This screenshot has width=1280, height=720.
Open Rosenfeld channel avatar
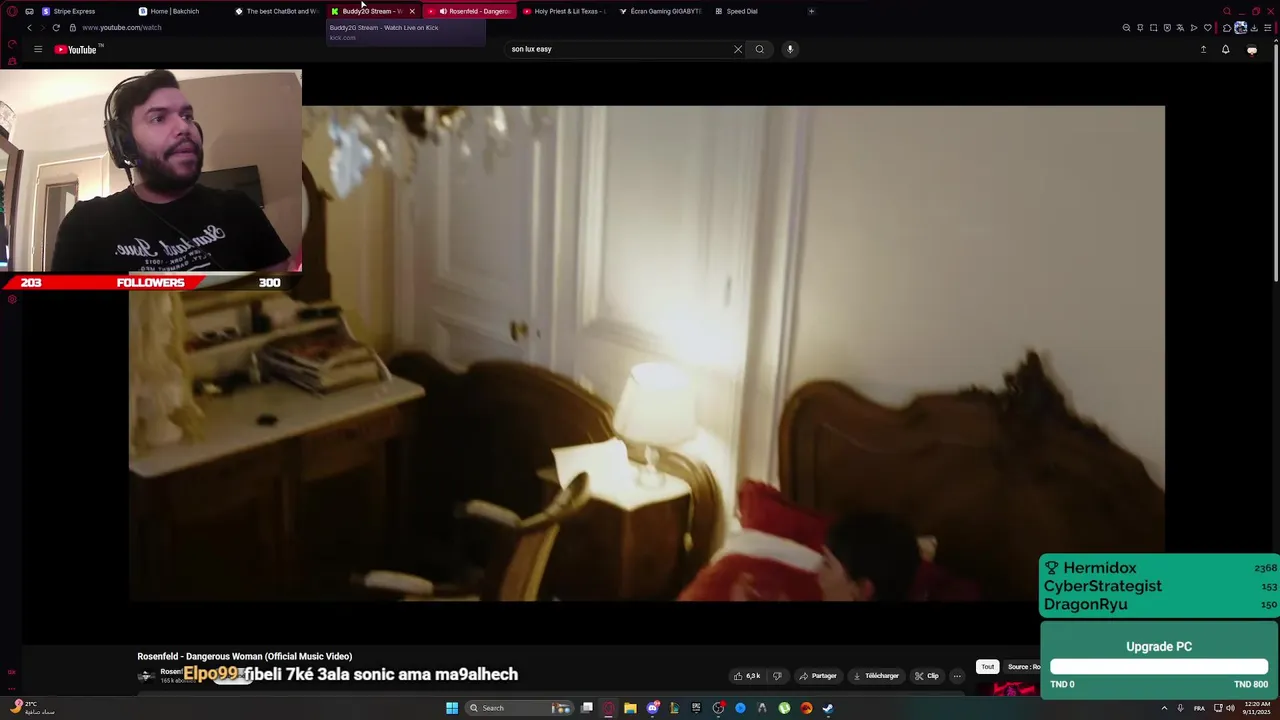point(146,677)
